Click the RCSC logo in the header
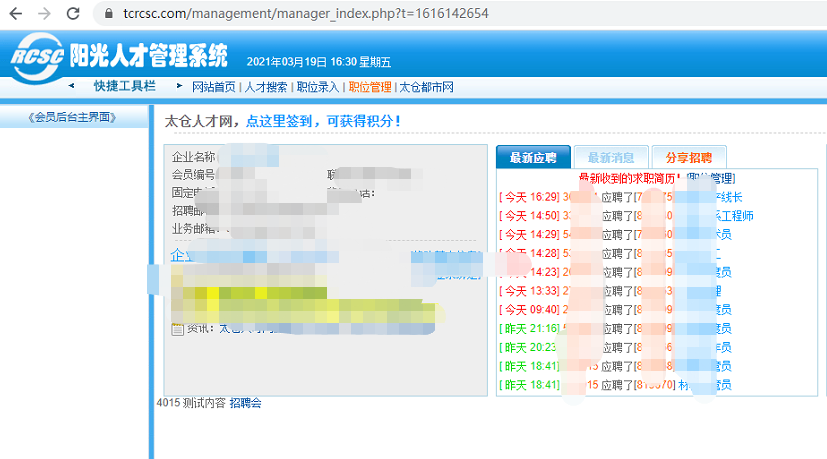827x459 pixels. click(37, 57)
